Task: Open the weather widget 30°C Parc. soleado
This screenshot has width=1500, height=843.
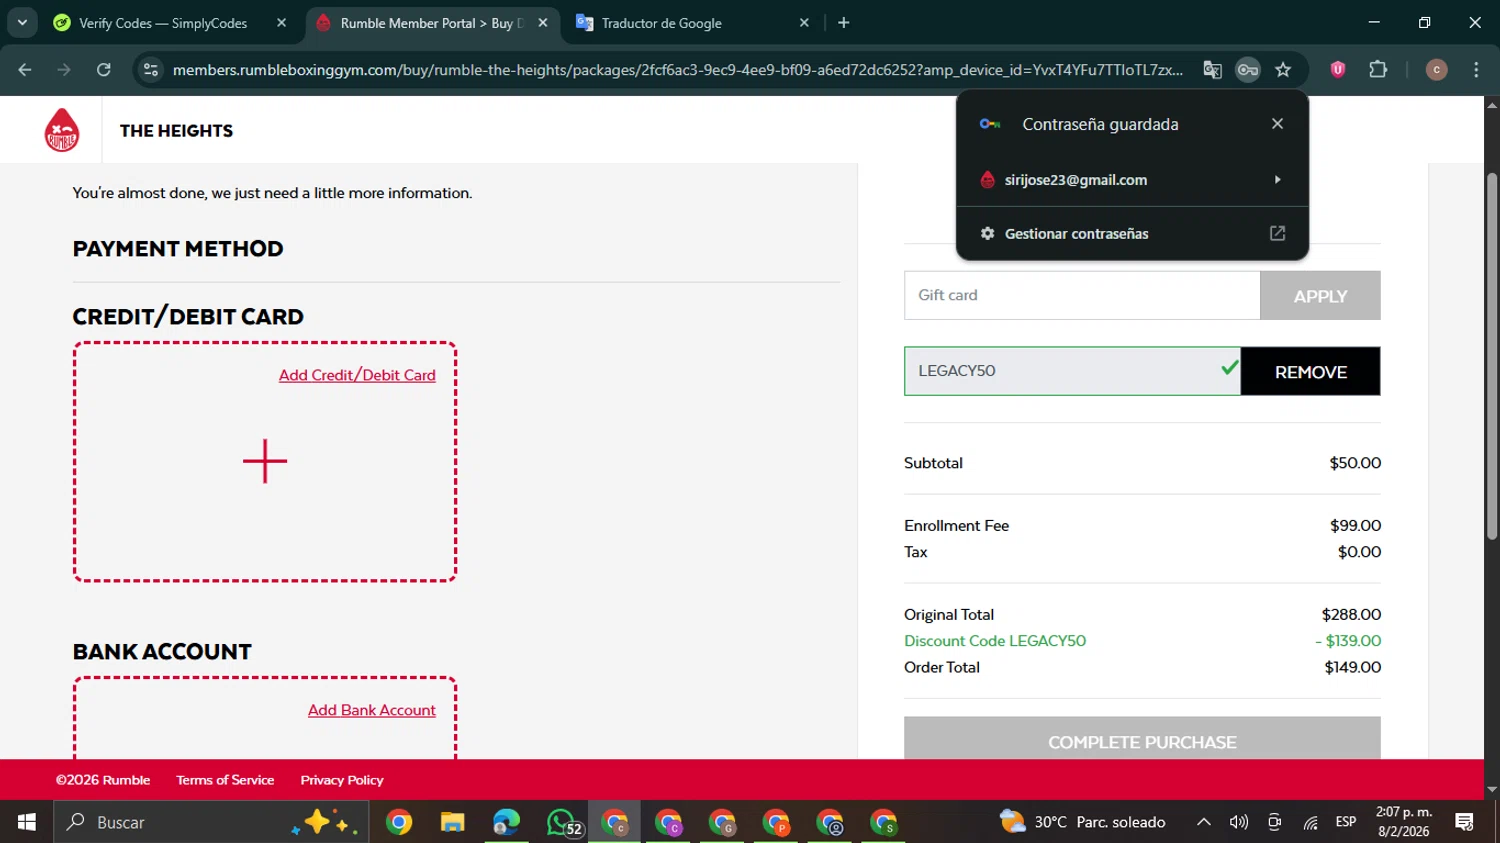Action: (x=1082, y=822)
